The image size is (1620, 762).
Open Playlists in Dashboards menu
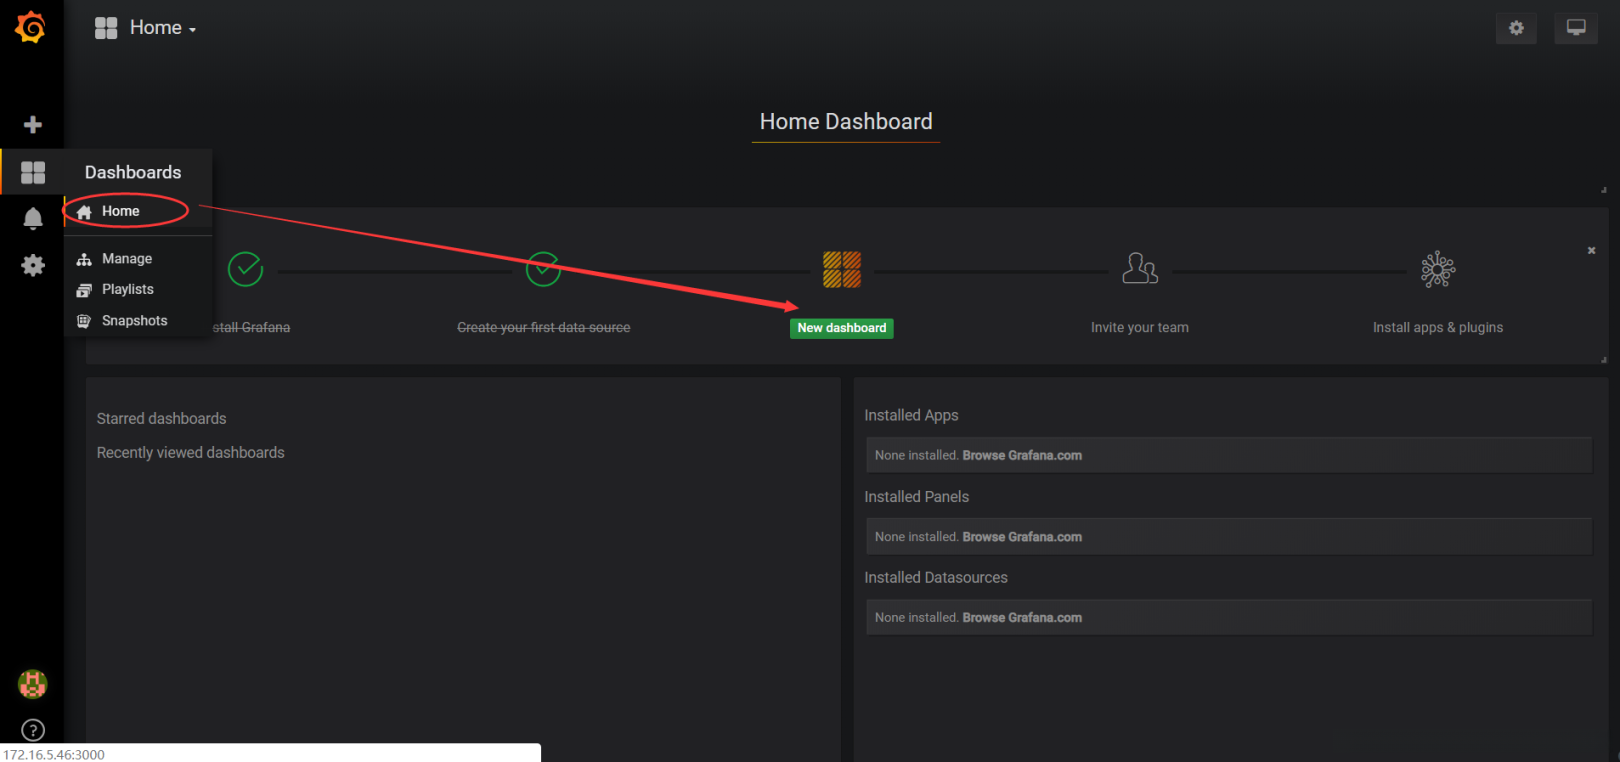[x=128, y=289]
